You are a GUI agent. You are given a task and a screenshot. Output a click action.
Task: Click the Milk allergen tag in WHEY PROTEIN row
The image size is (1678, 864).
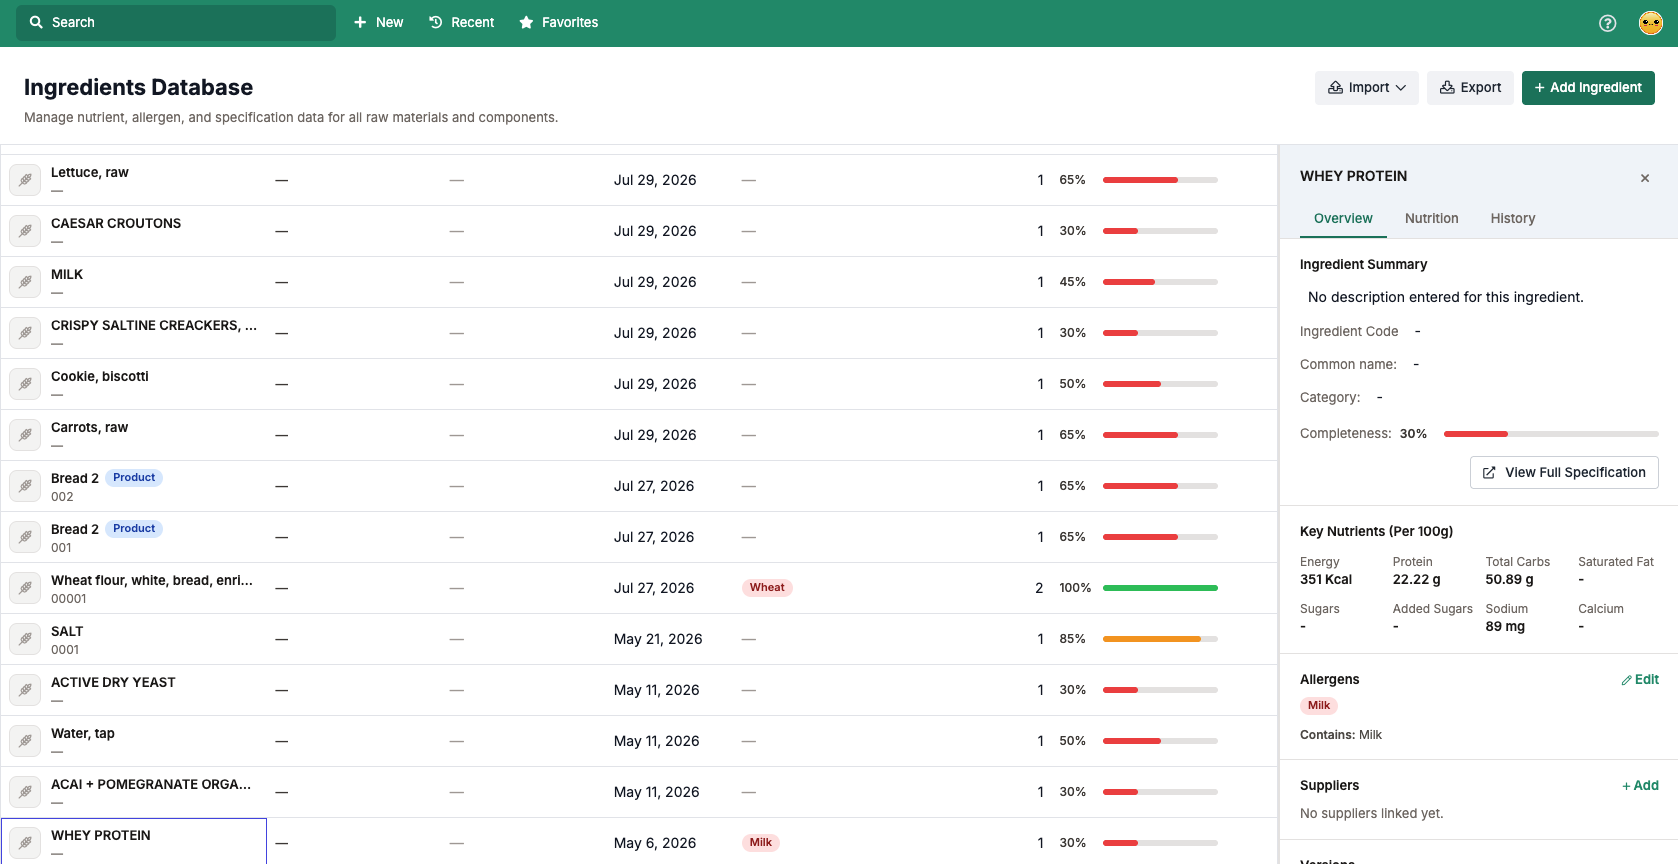click(761, 843)
